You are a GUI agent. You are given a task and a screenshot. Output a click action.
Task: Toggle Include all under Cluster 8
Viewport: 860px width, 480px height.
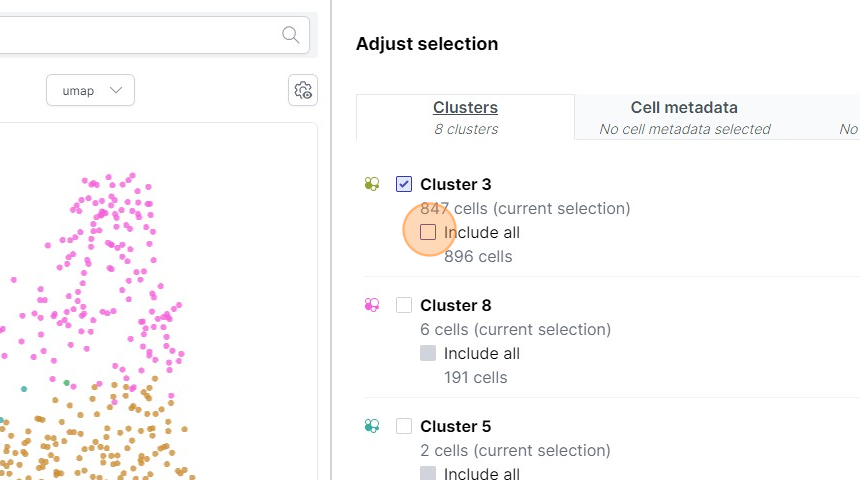coord(428,353)
